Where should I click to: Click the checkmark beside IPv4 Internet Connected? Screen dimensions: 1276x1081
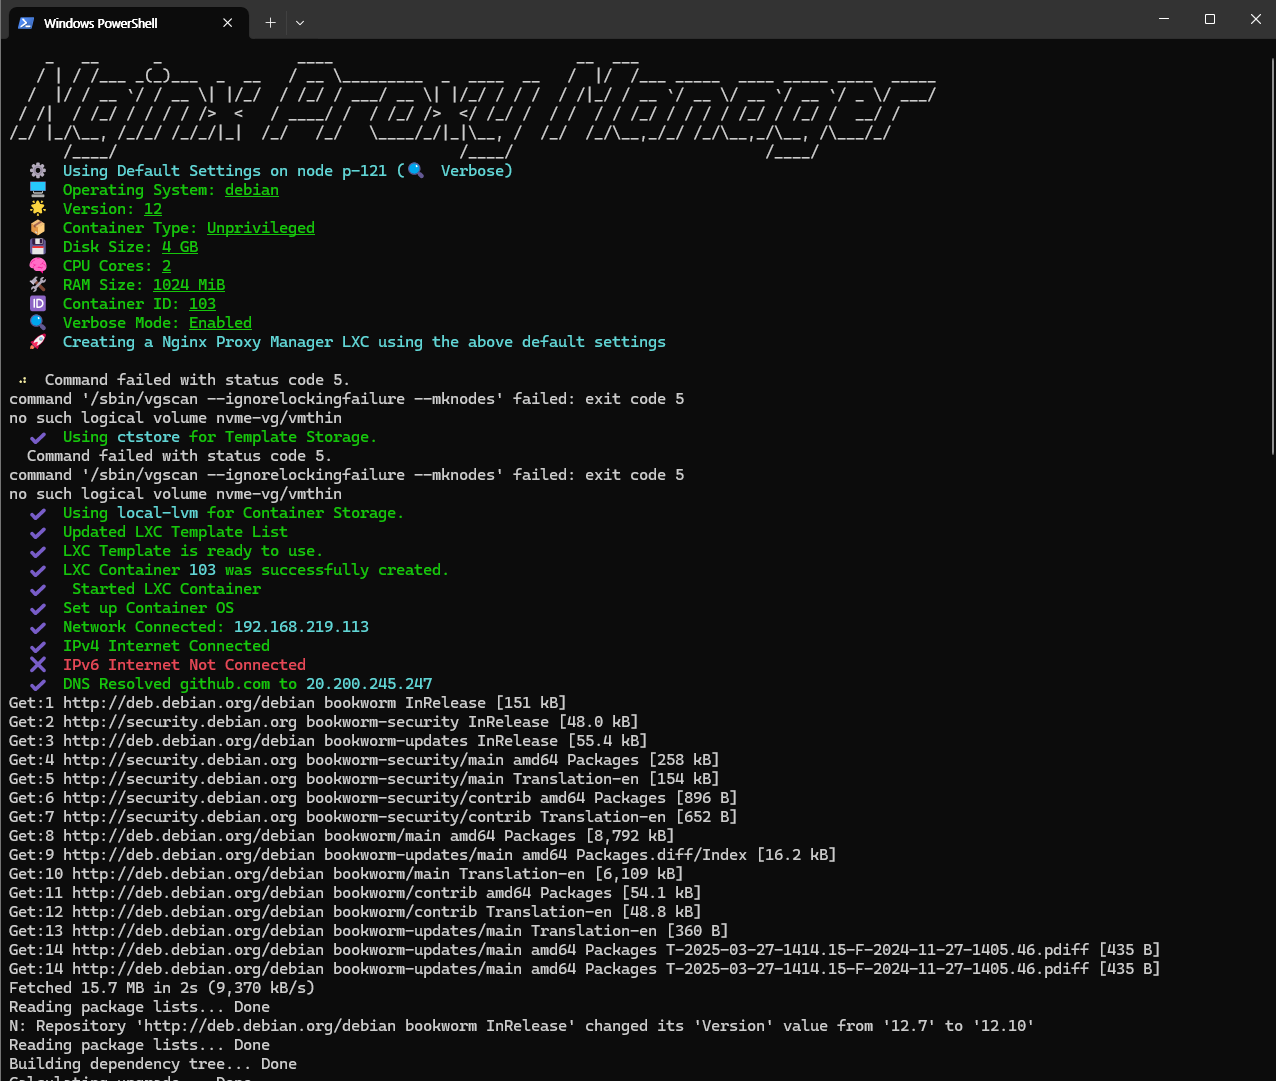point(38,646)
